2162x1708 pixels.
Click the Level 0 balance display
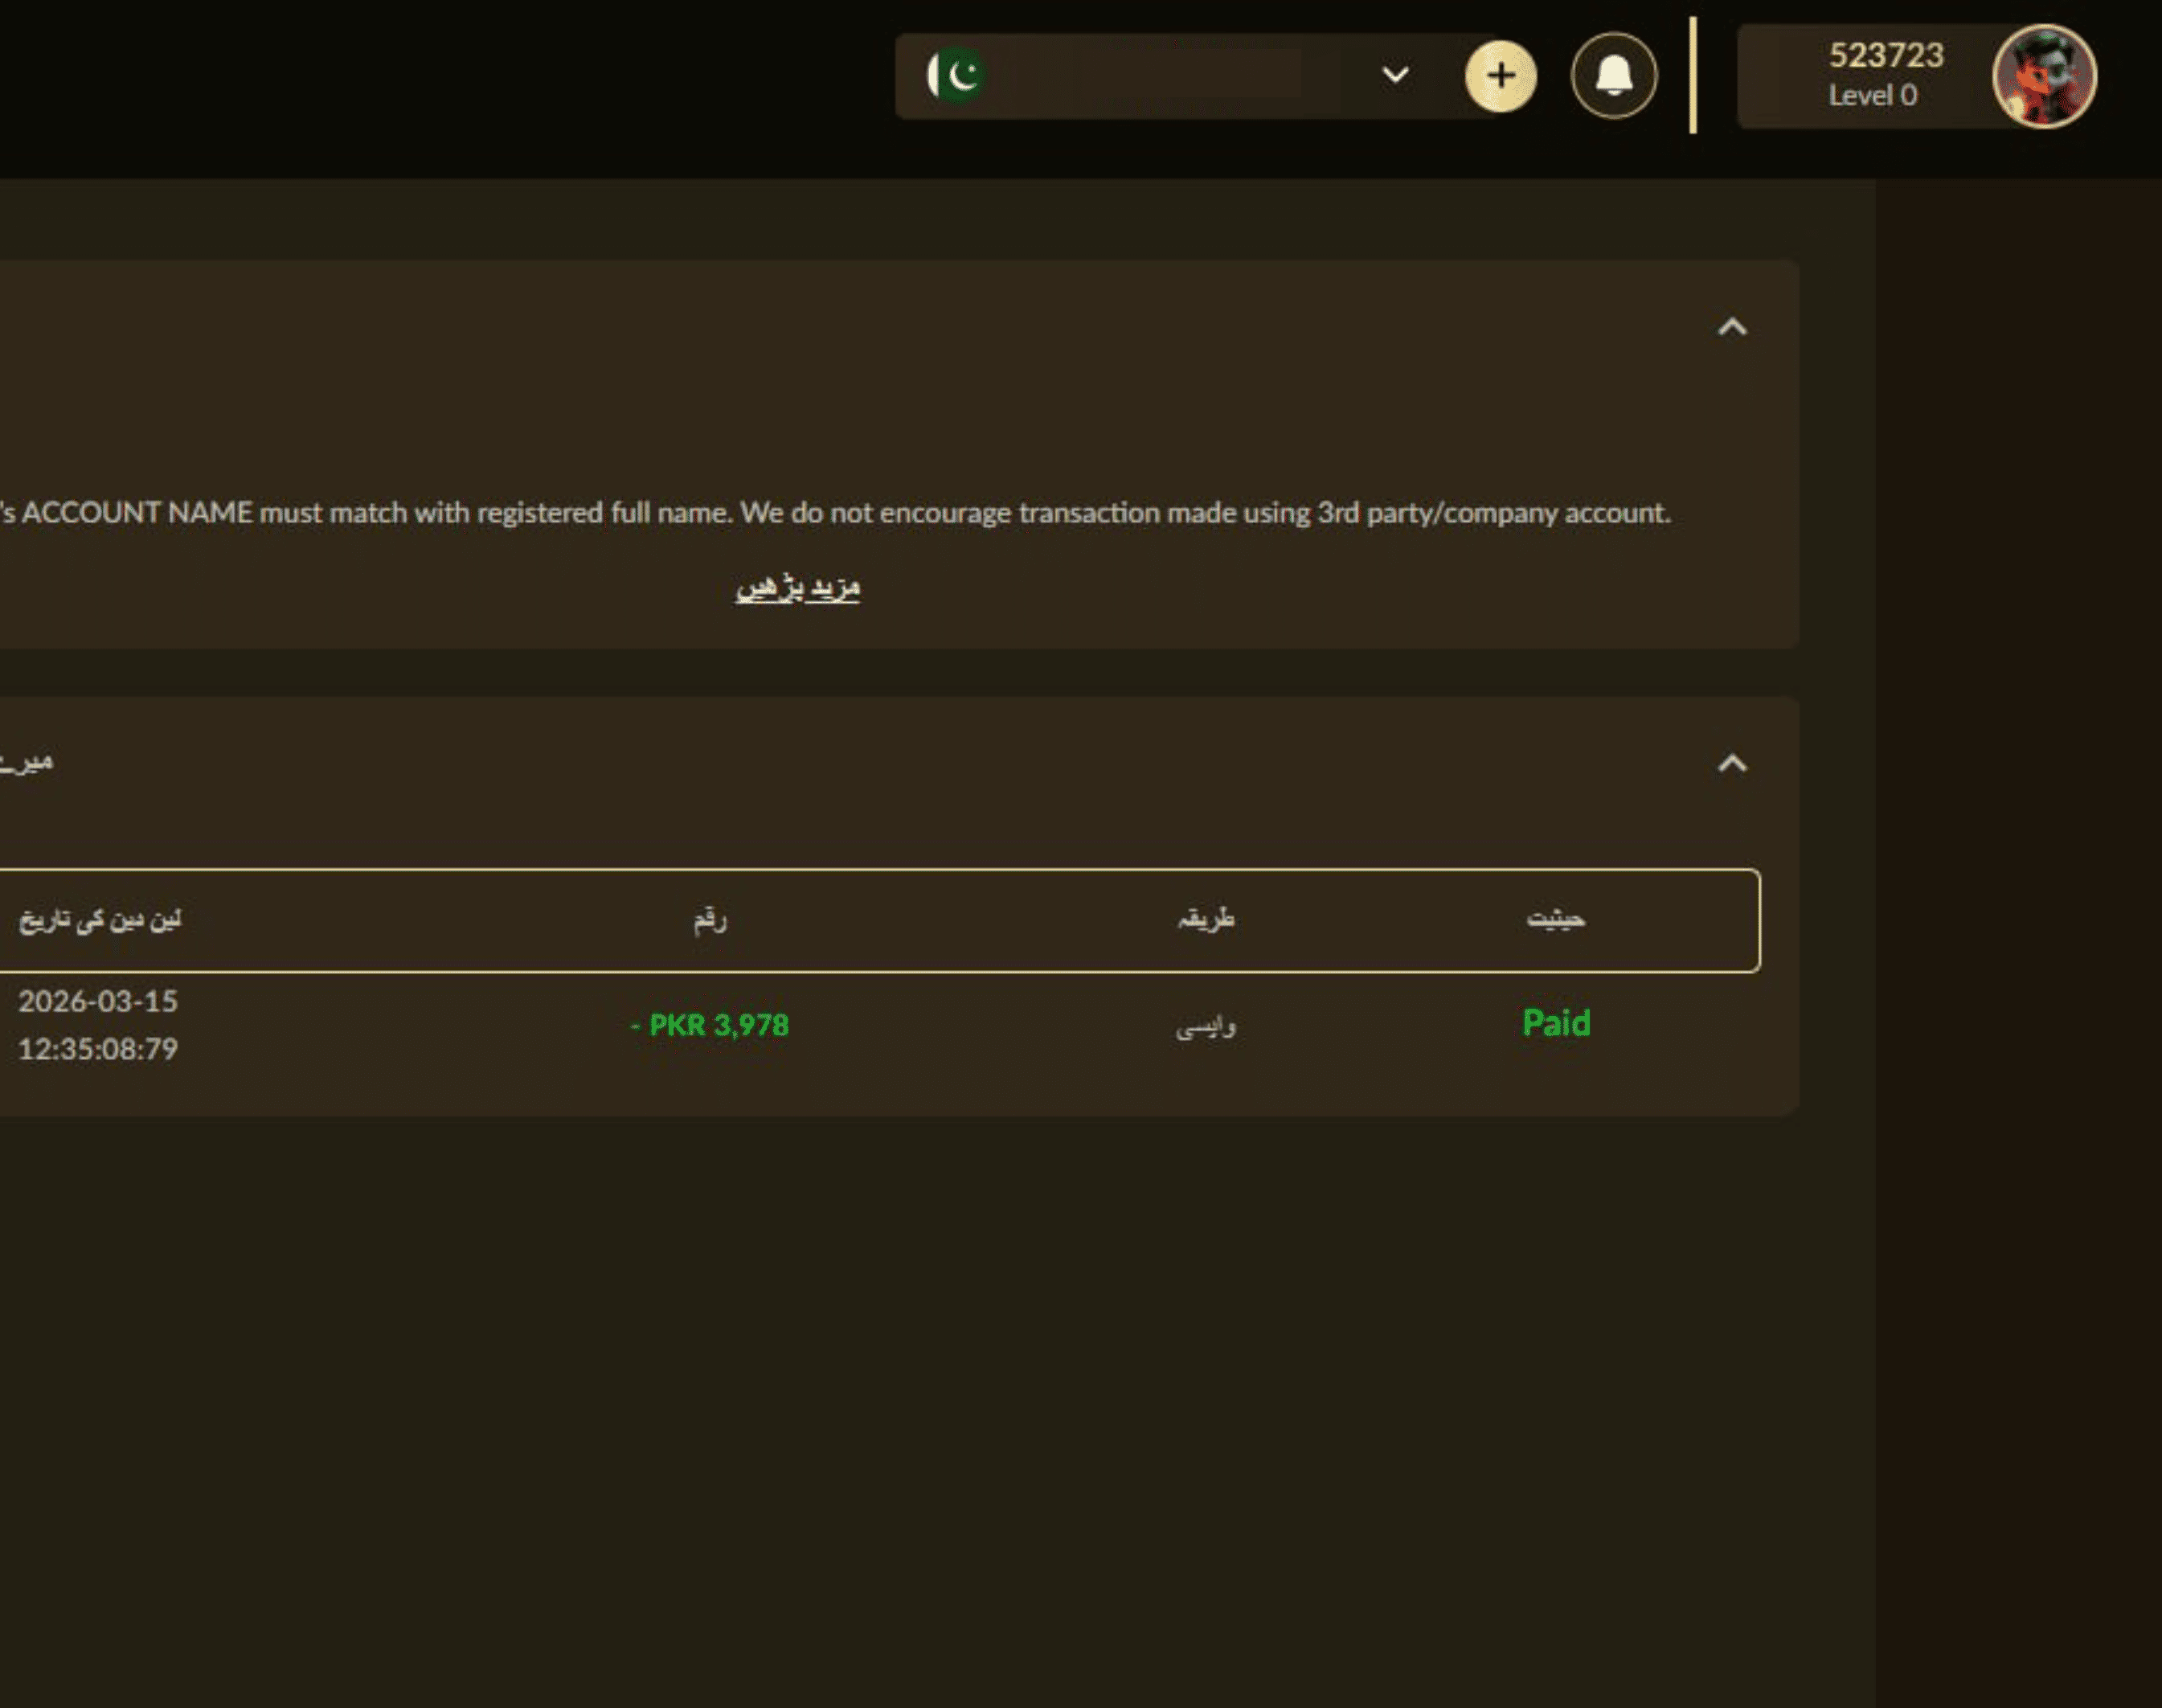tap(1876, 95)
